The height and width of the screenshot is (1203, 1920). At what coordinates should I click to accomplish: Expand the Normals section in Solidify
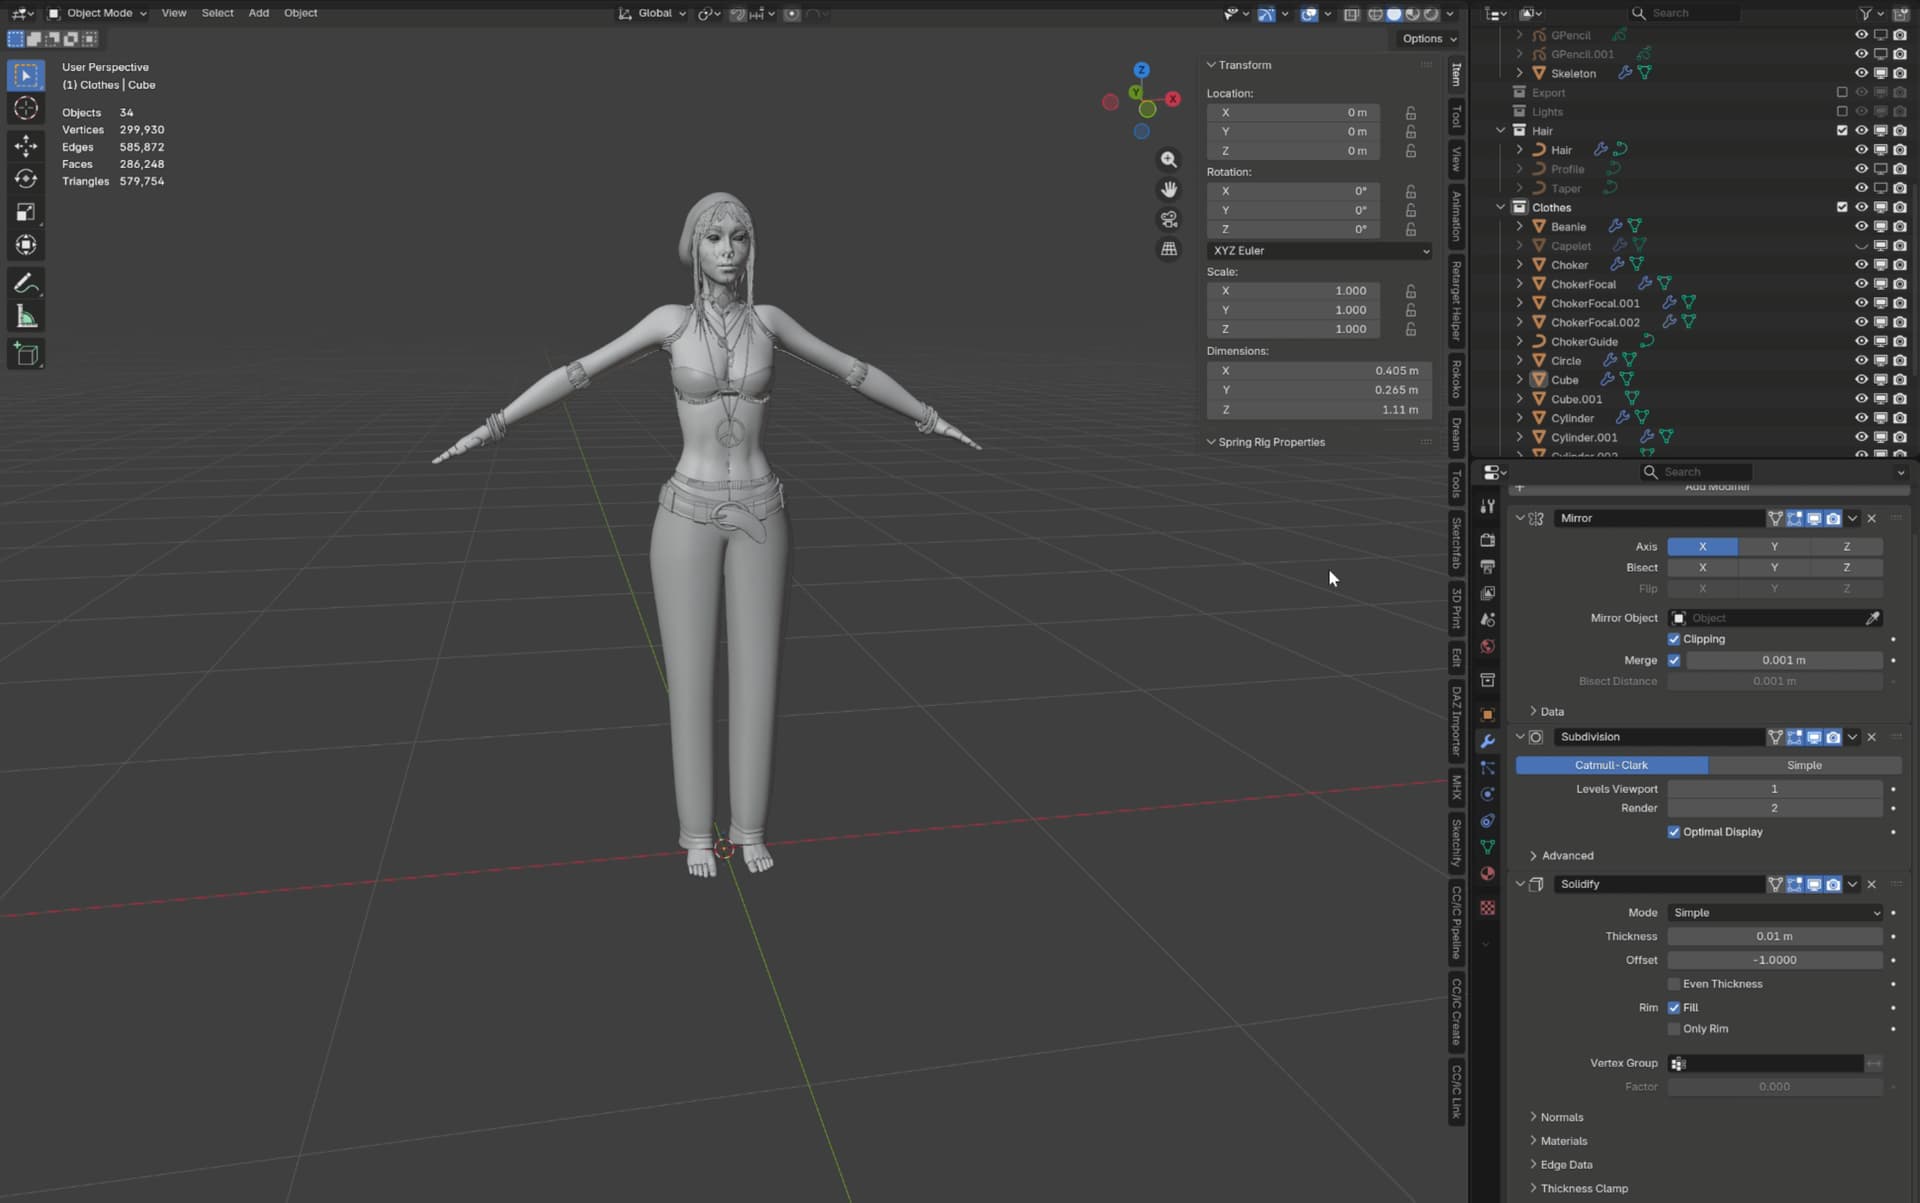(x=1561, y=1117)
